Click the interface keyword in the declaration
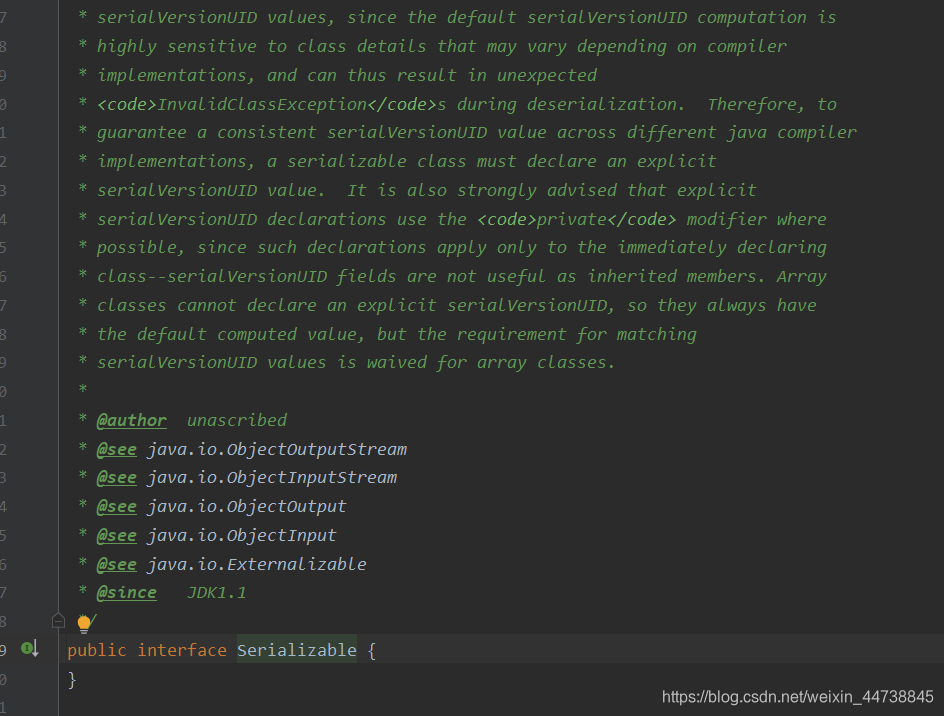Image resolution: width=944 pixels, height=716 pixels. coord(182,649)
